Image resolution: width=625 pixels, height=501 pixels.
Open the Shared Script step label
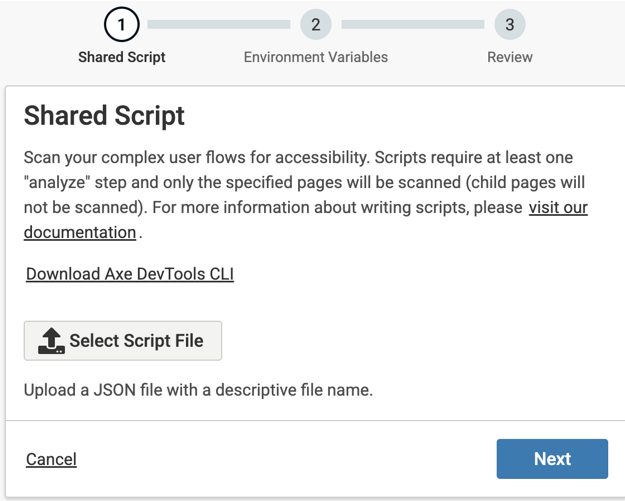point(122,57)
